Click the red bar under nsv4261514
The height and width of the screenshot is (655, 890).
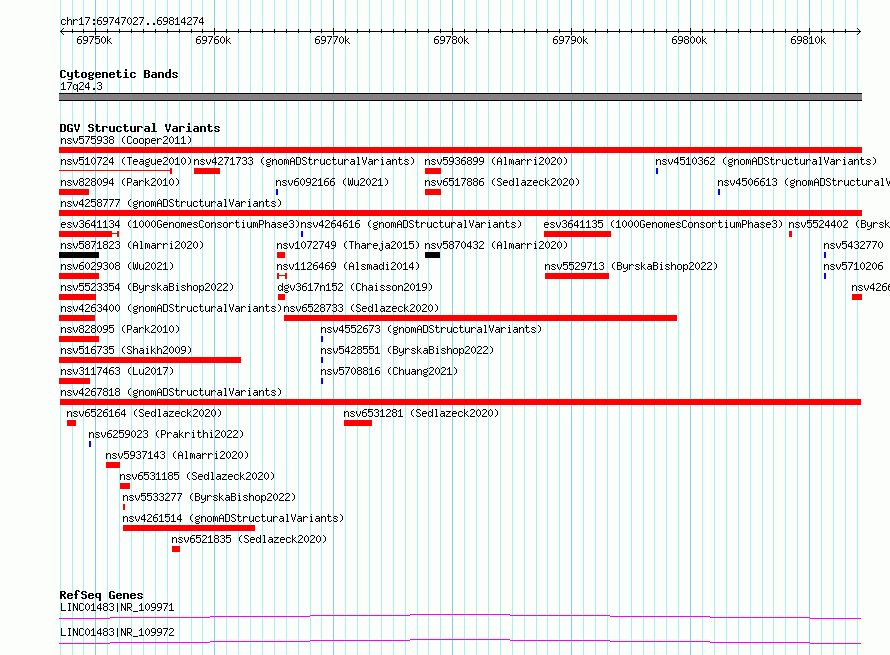[189, 528]
